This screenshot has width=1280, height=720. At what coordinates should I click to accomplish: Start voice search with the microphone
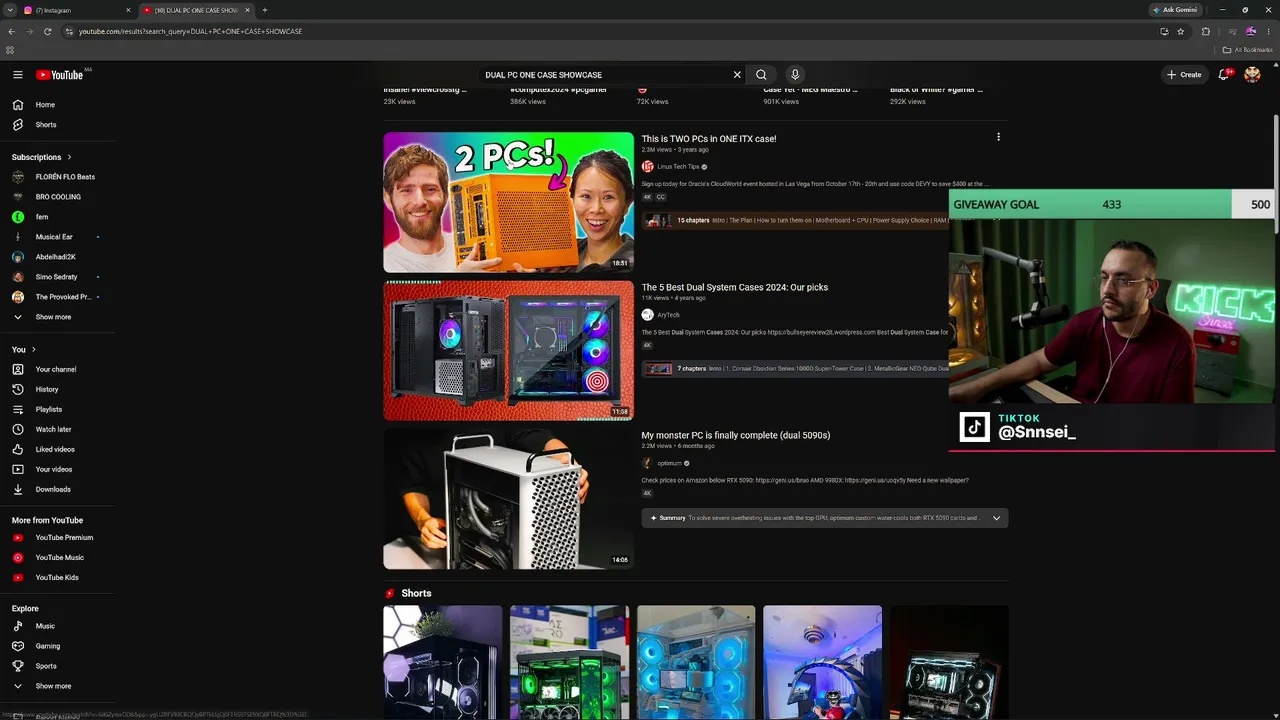(x=795, y=75)
